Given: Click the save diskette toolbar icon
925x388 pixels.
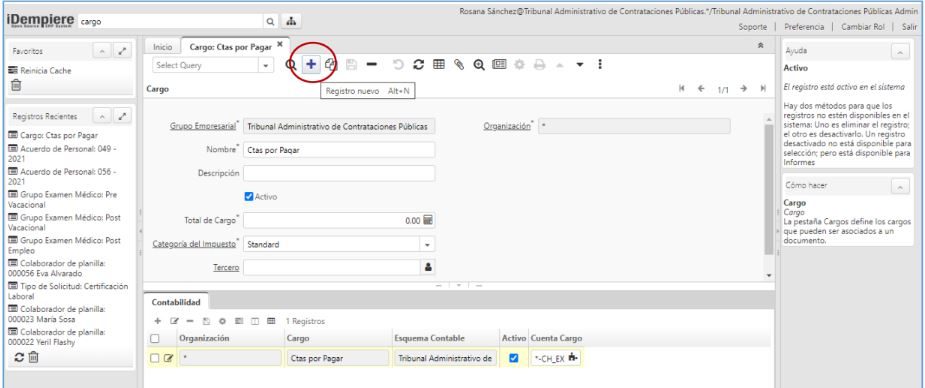Looking at the screenshot, I should tap(351, 65).
